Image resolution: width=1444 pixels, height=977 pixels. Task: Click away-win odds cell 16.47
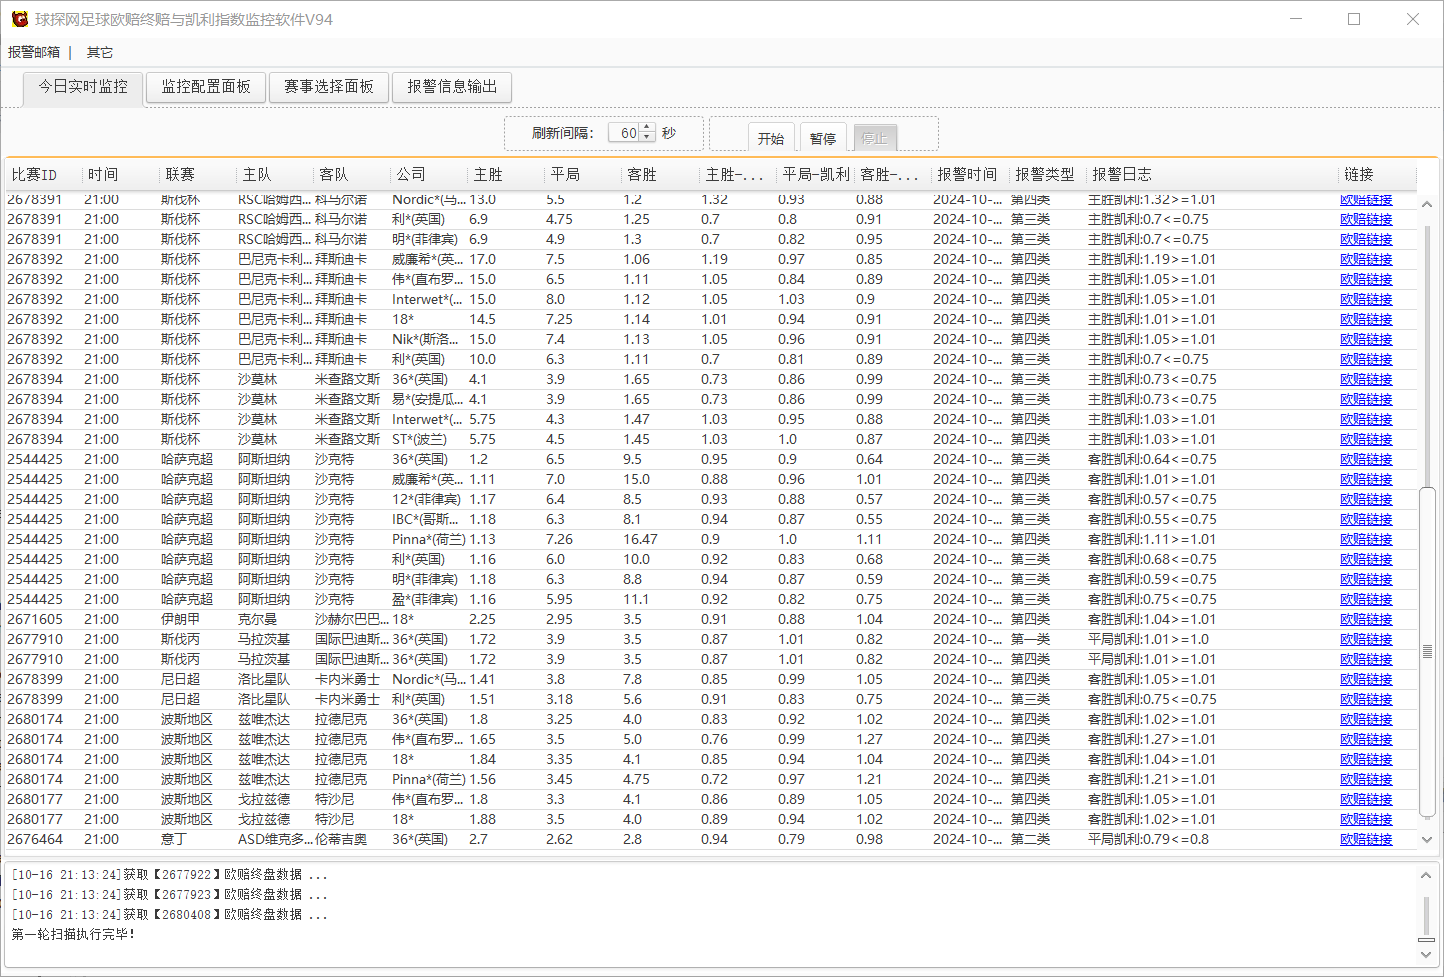(x=640, y=540)
